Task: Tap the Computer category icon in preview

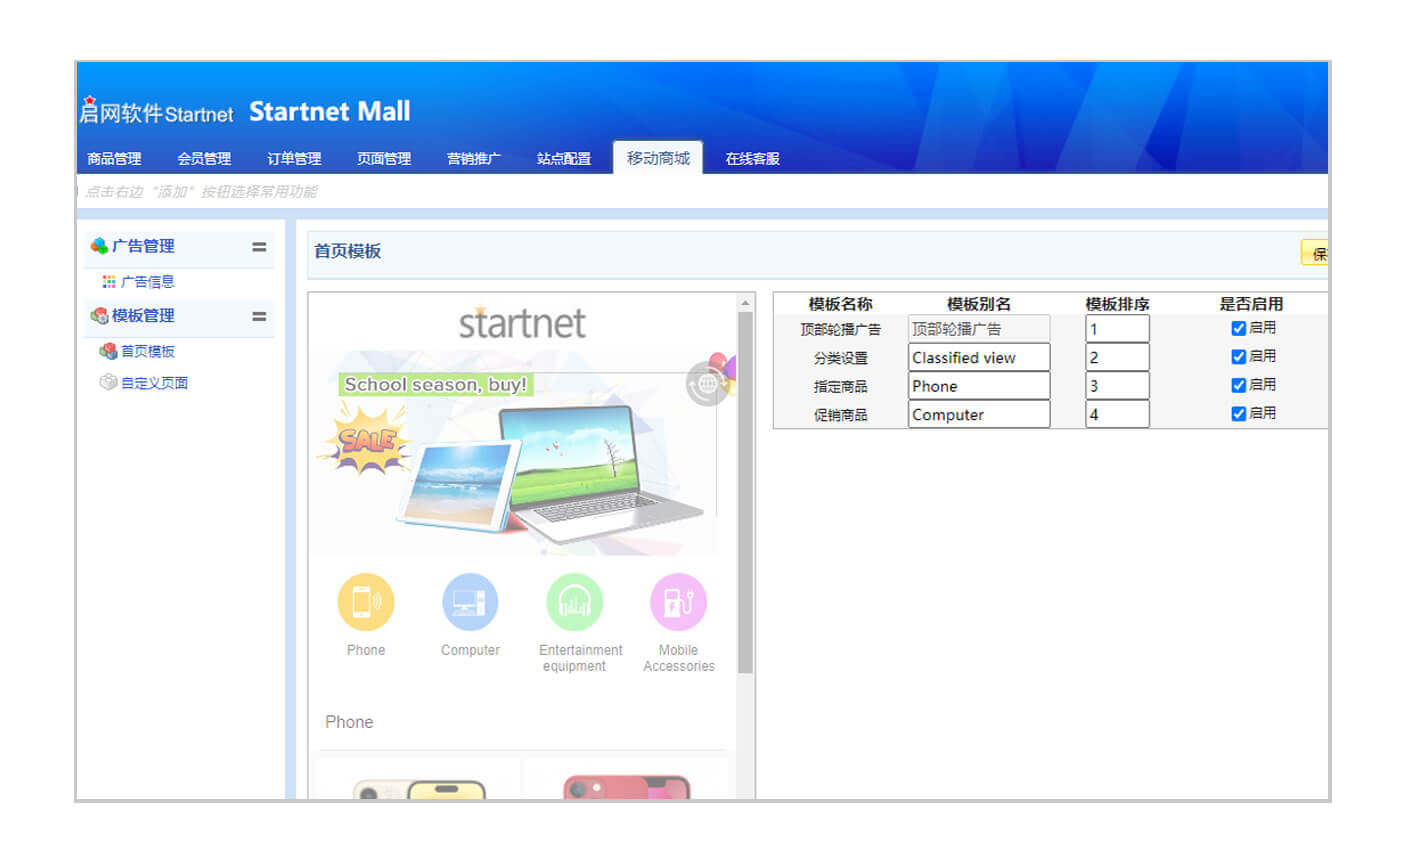Action: coord(470,602)
